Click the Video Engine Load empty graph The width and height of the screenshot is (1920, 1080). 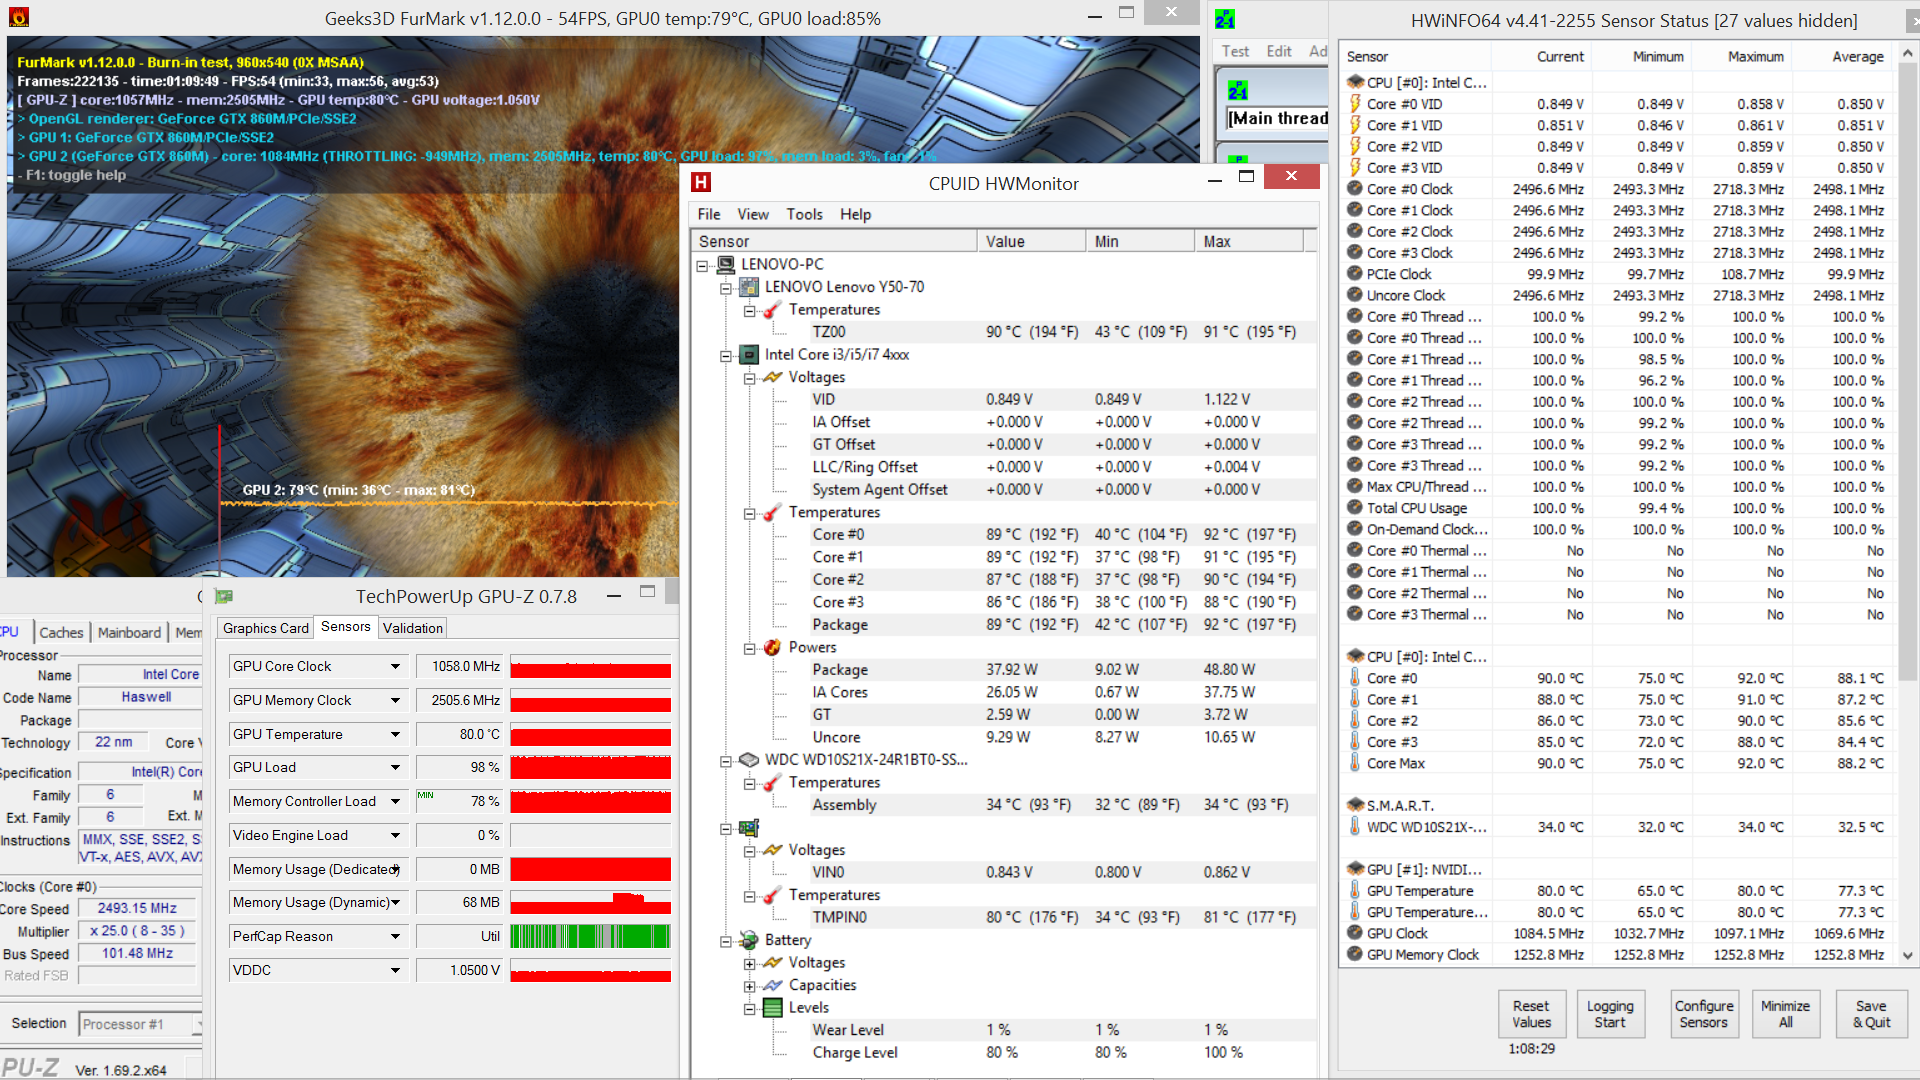tap(590, 836)
